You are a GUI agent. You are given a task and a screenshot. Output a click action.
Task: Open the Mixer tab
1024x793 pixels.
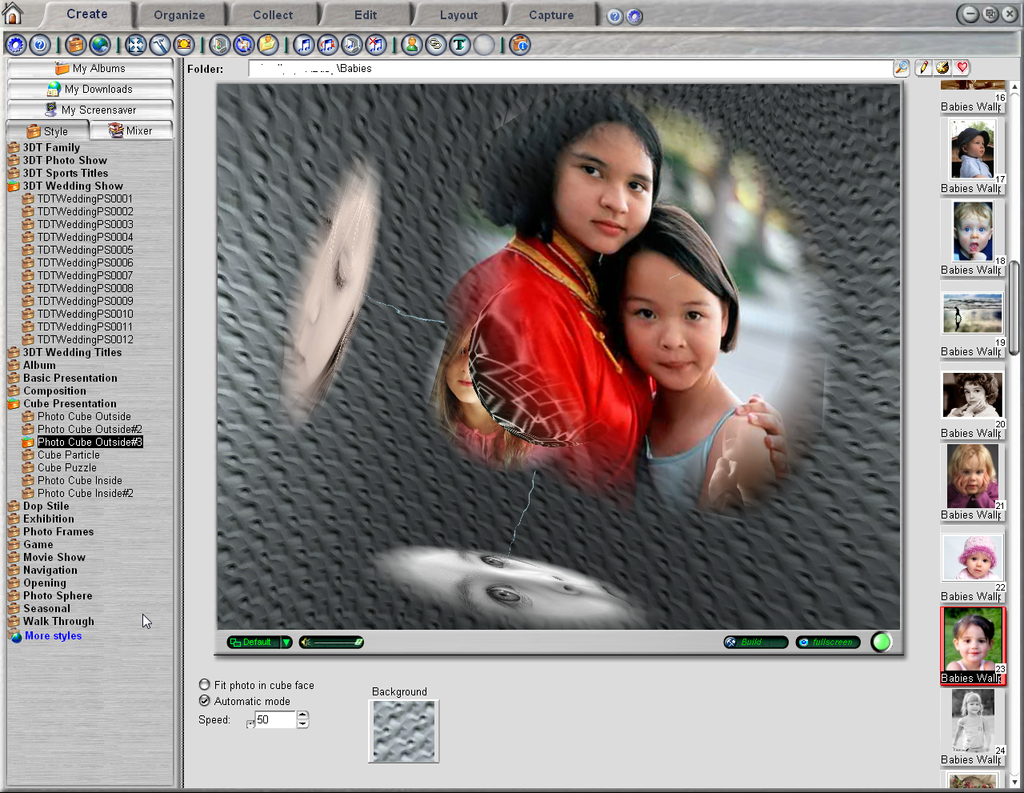[x=131, y=130]
